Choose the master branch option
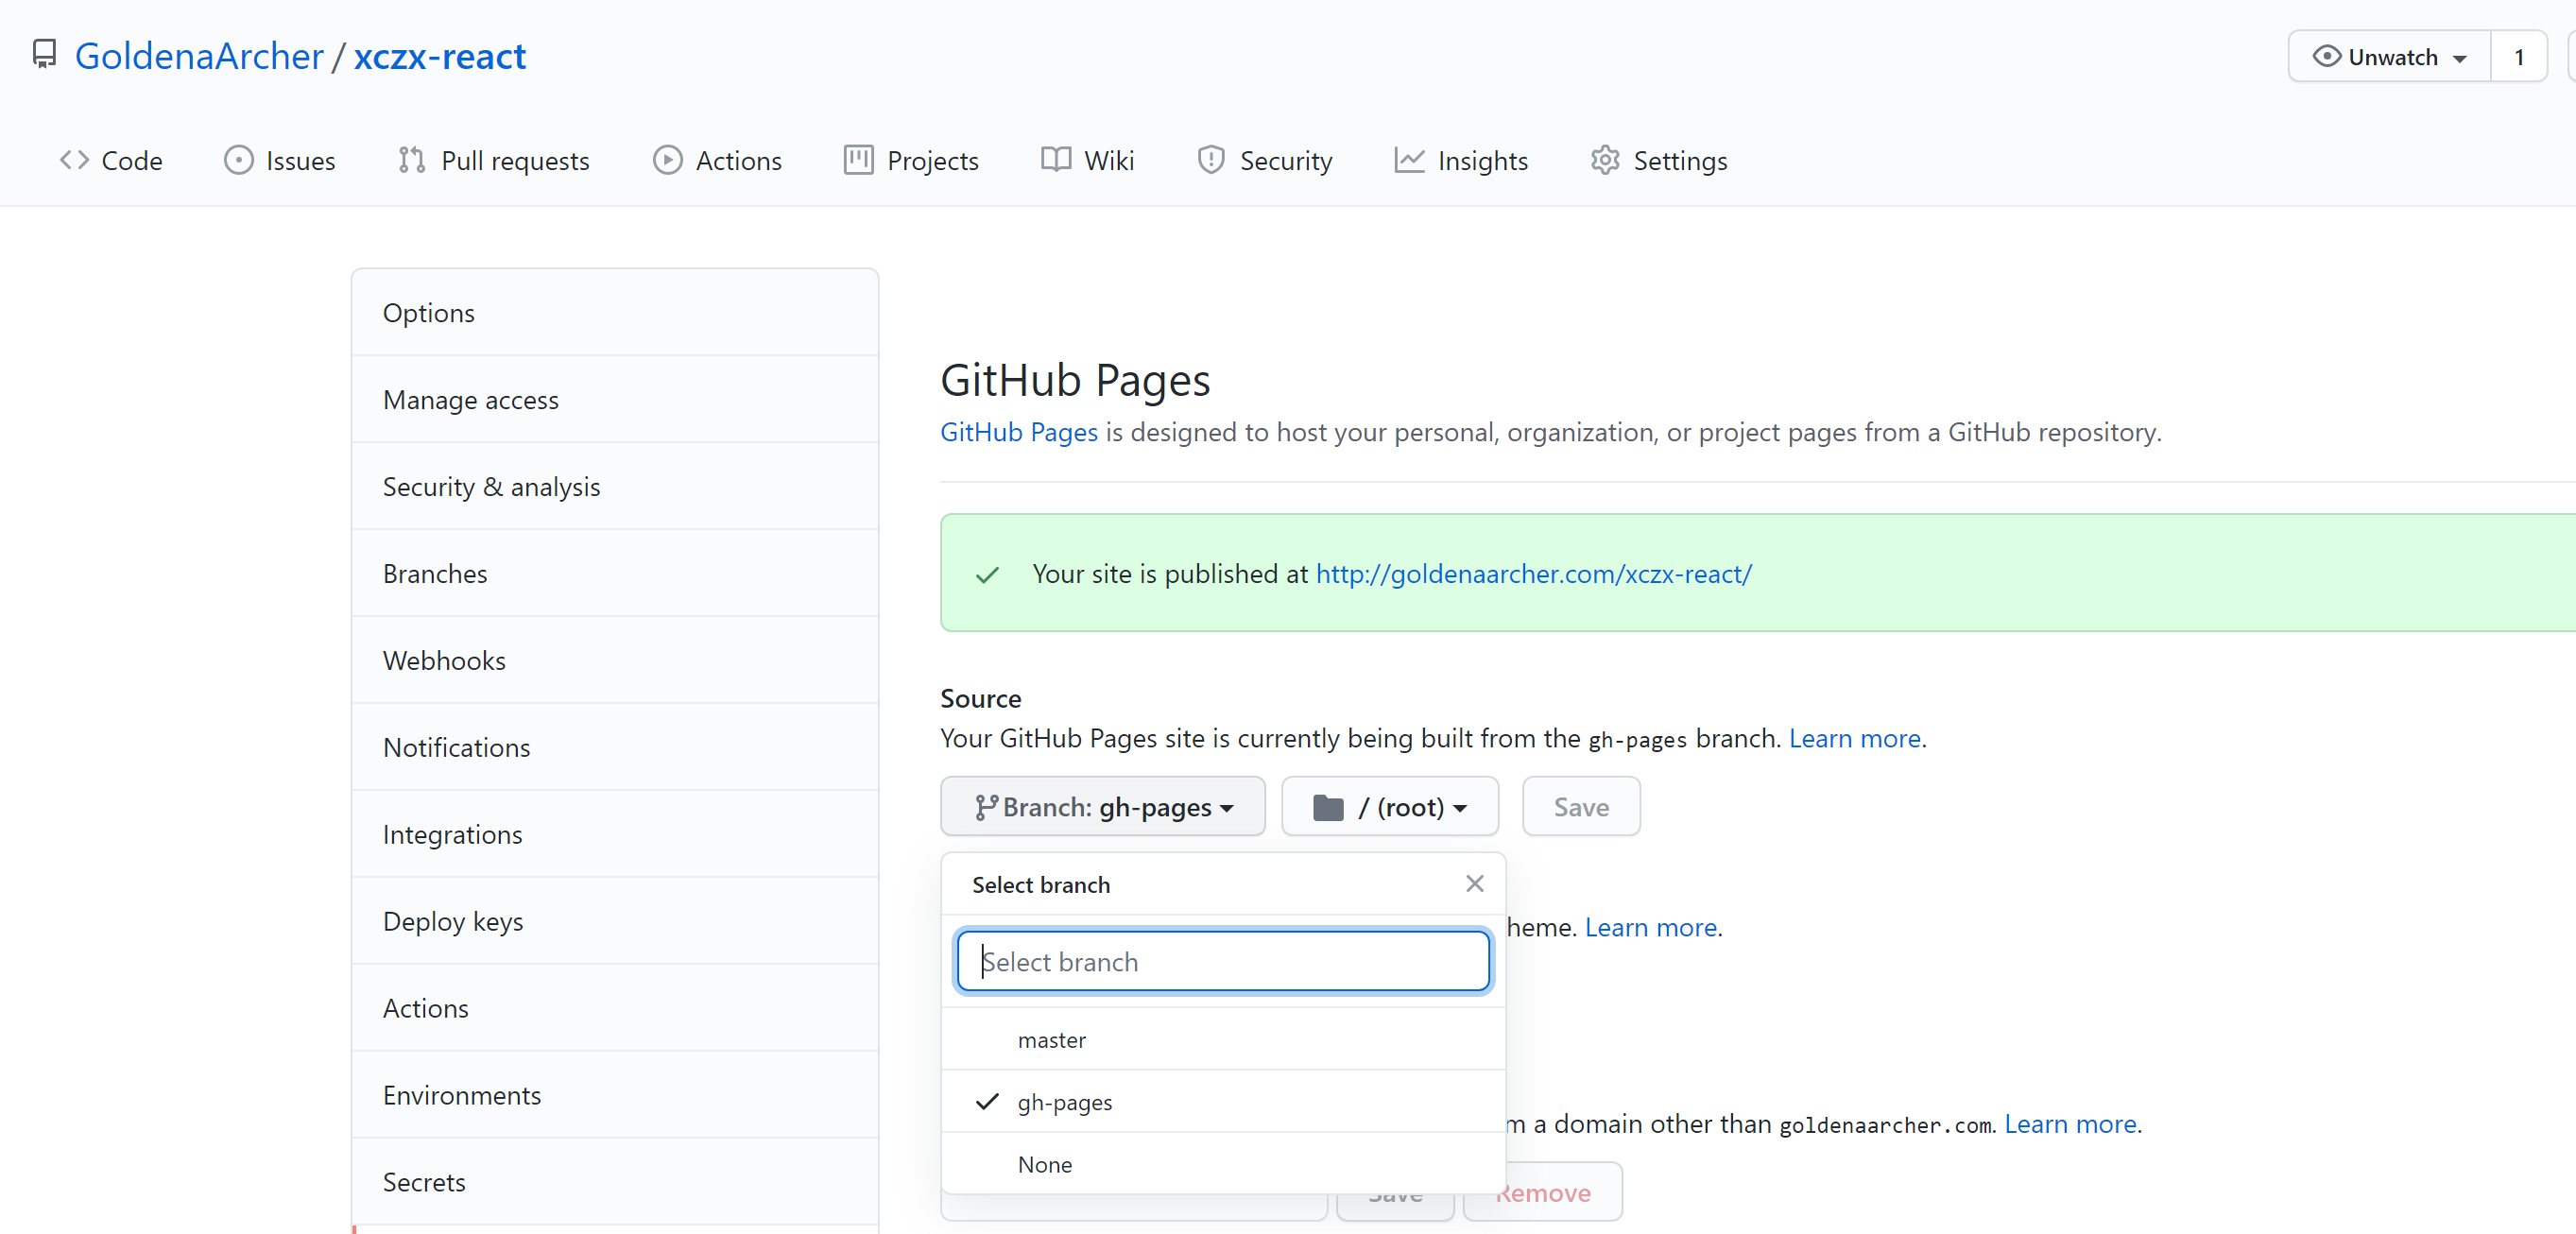The width and height of the screenshot is (2576, 1234). (x=1223, y=1039)
